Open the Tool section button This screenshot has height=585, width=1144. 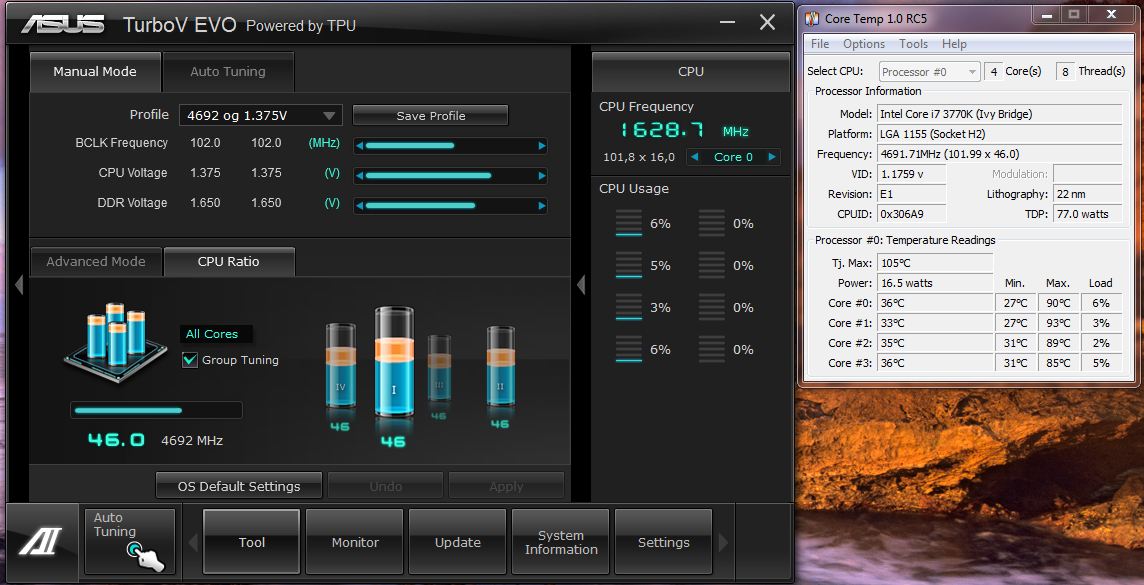pos(252,542)
